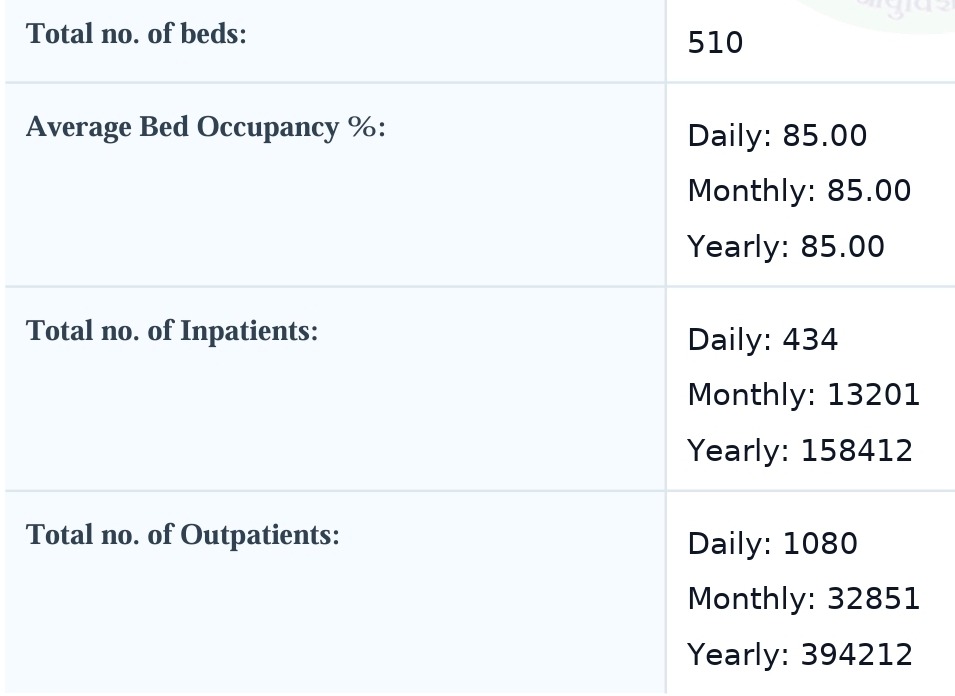
Task: Click the number 32851 for monthly outpatients
Action: click(873, 599)
